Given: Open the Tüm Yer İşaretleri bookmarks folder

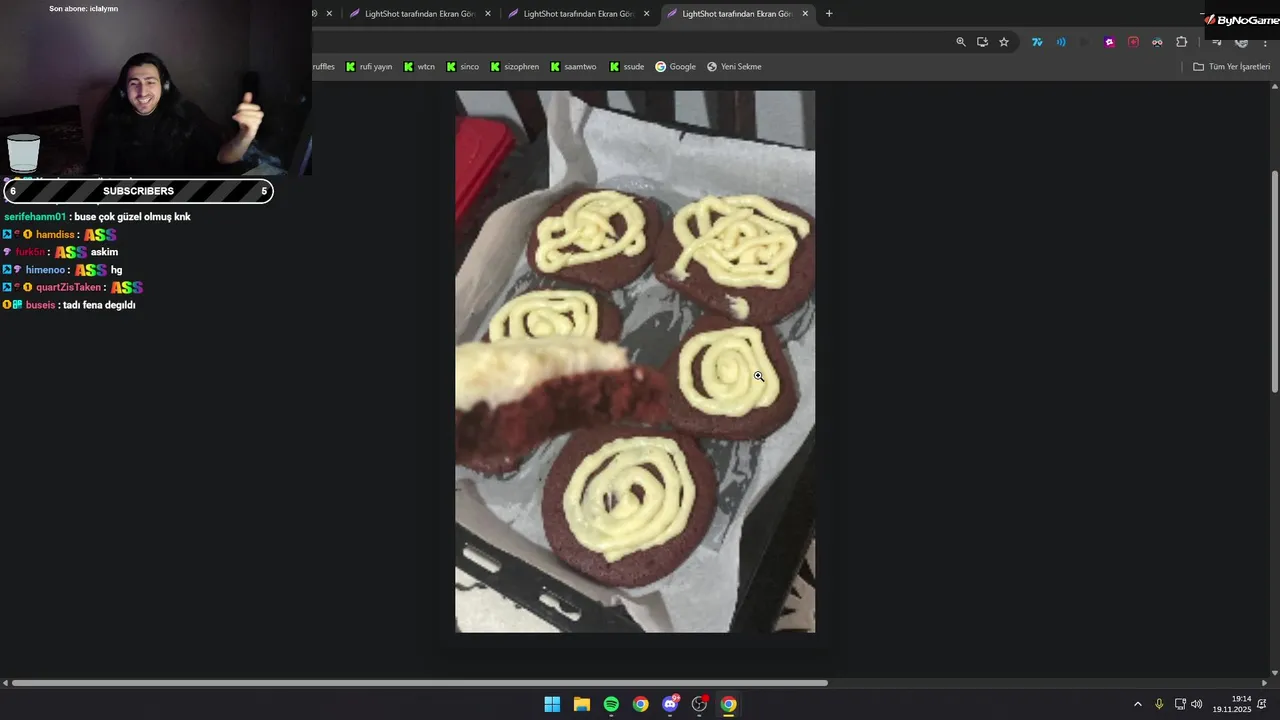Looking at the screenshot, I should click(x=1232, y=67).
